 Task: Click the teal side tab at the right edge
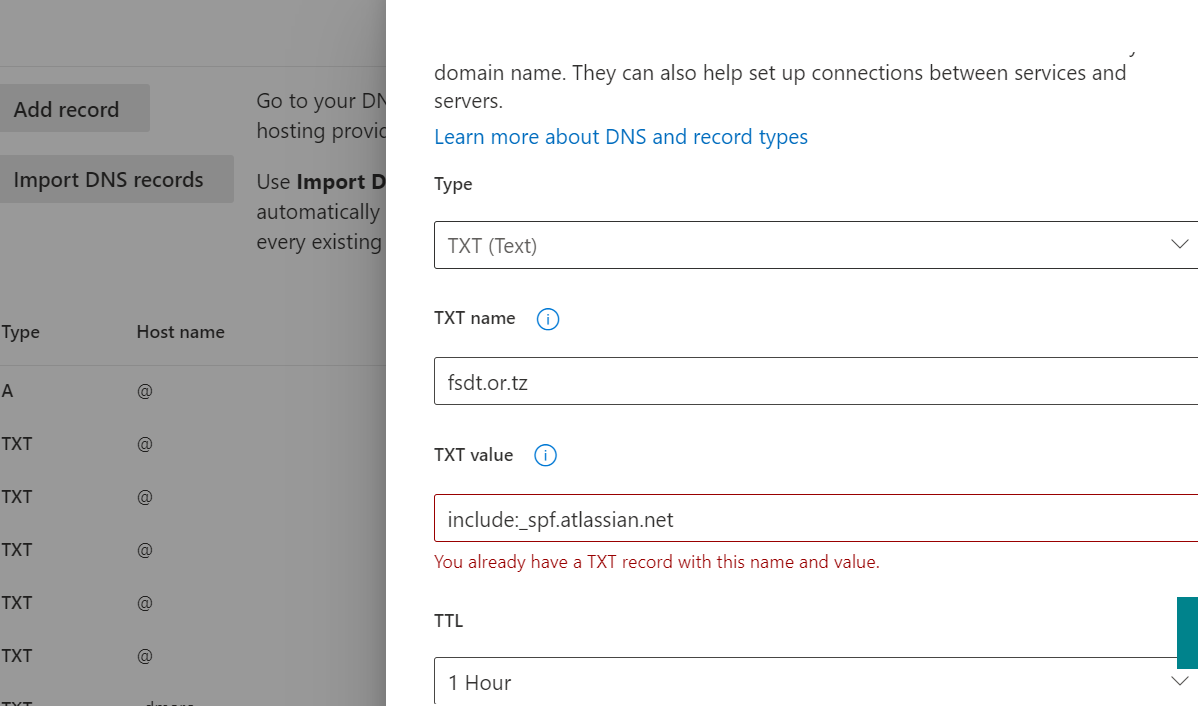[1187, 633]
